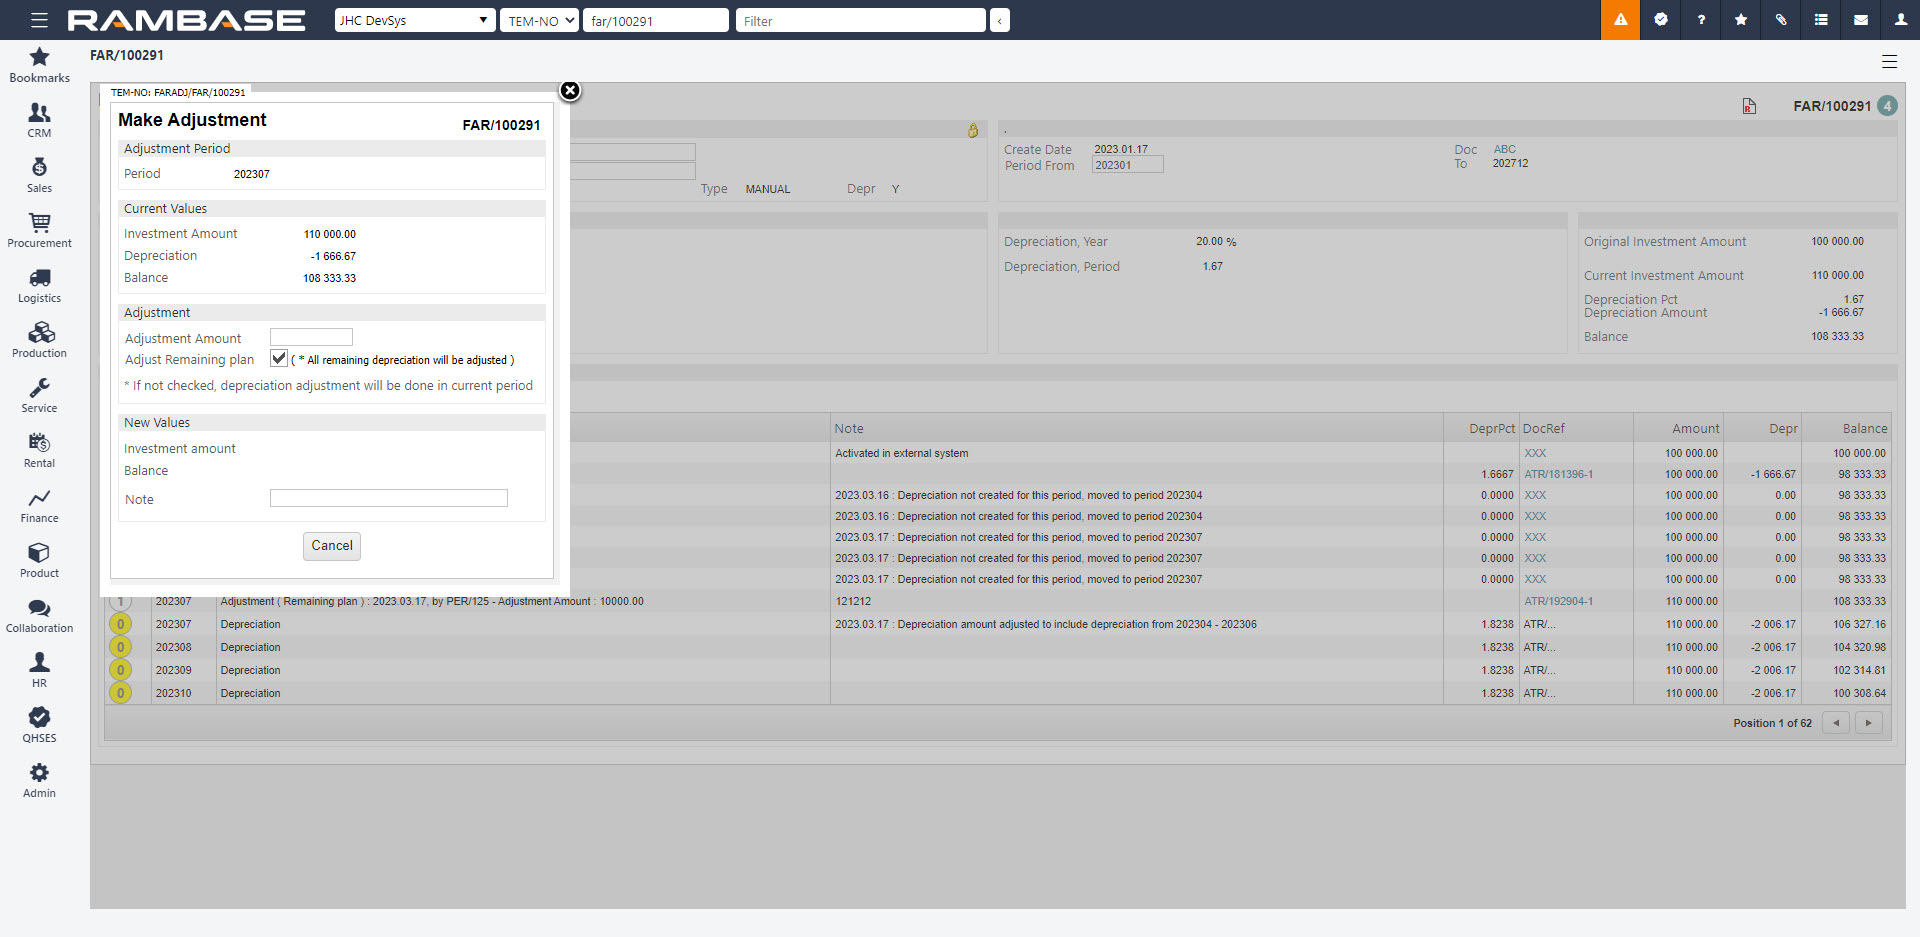Viewport: 1920px width, 937px height.
Task: Open the Procurement module in sidebar
Action: [40, 230]
